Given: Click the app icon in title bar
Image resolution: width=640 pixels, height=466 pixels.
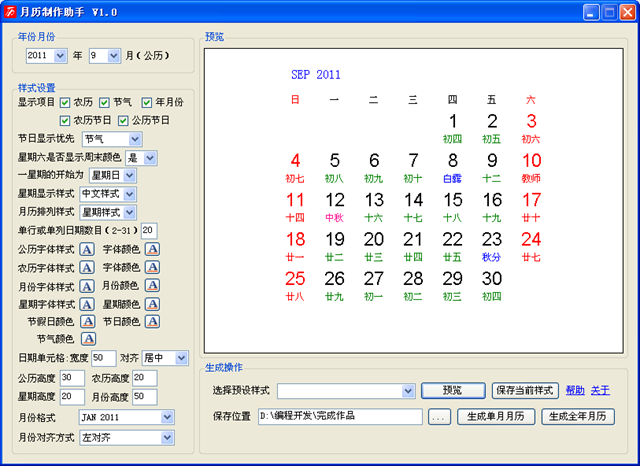Looking at the screenshot, I should pos(10,12).
